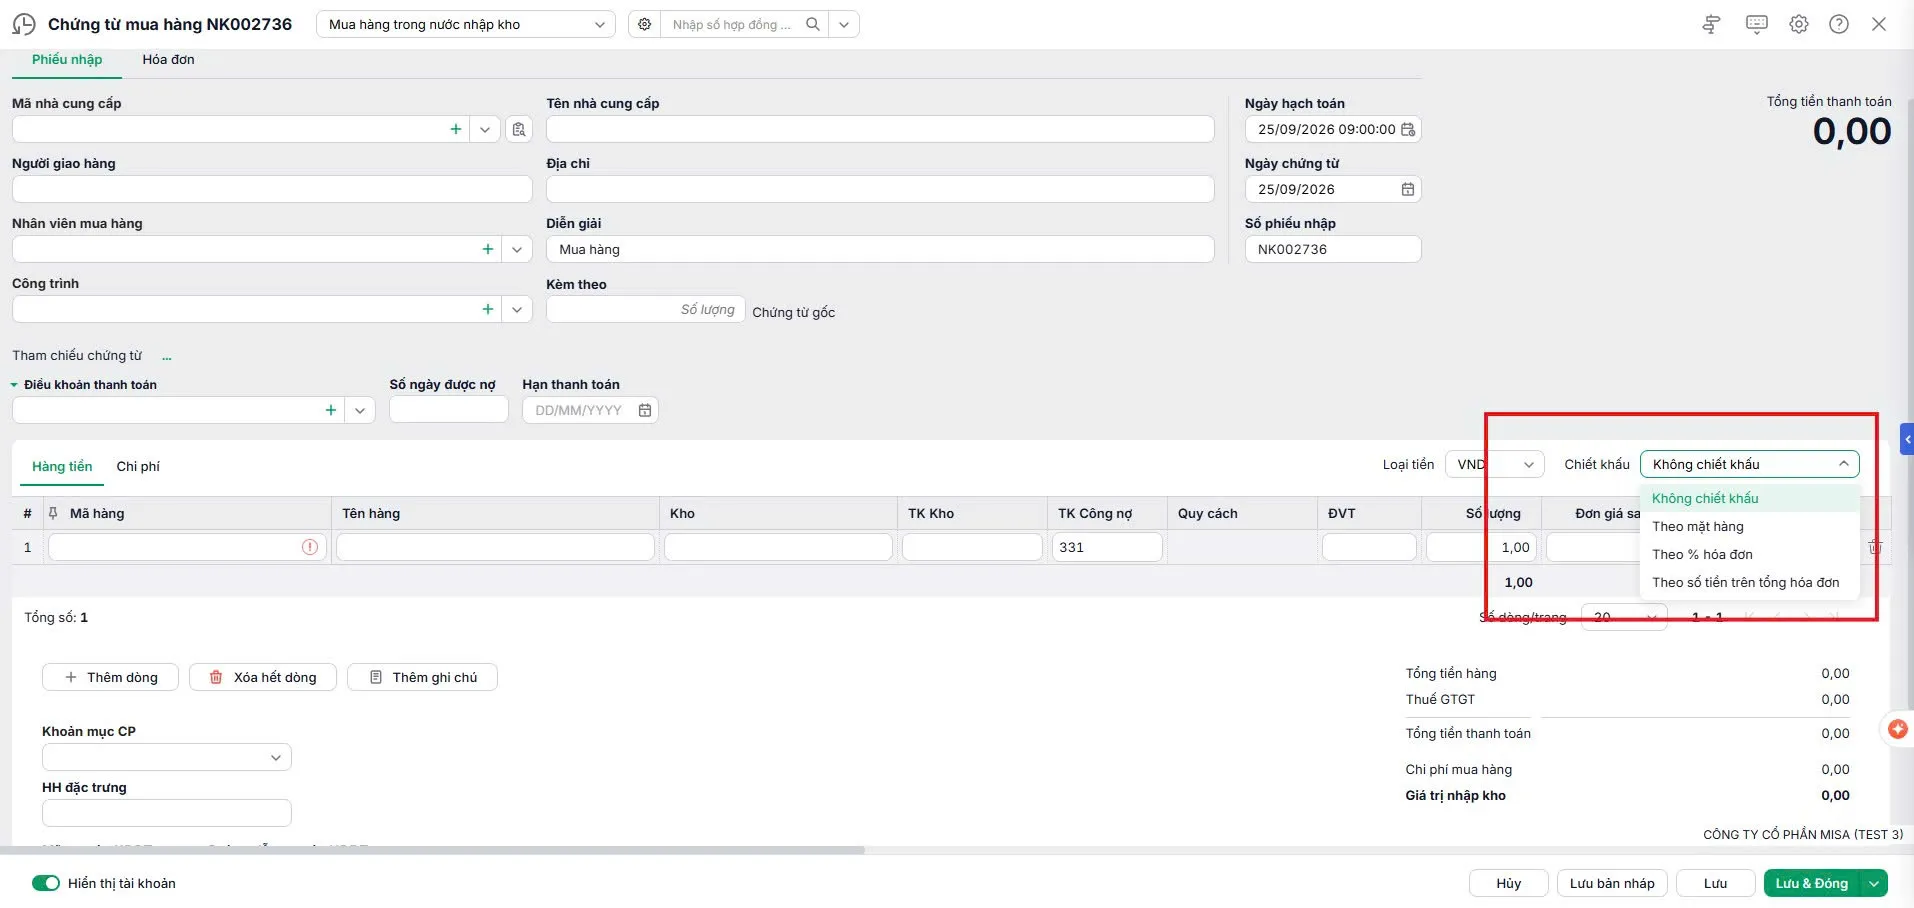Choose Theo mặt hàng discount option
1914x908 pixels.
tap(1750, 526)
